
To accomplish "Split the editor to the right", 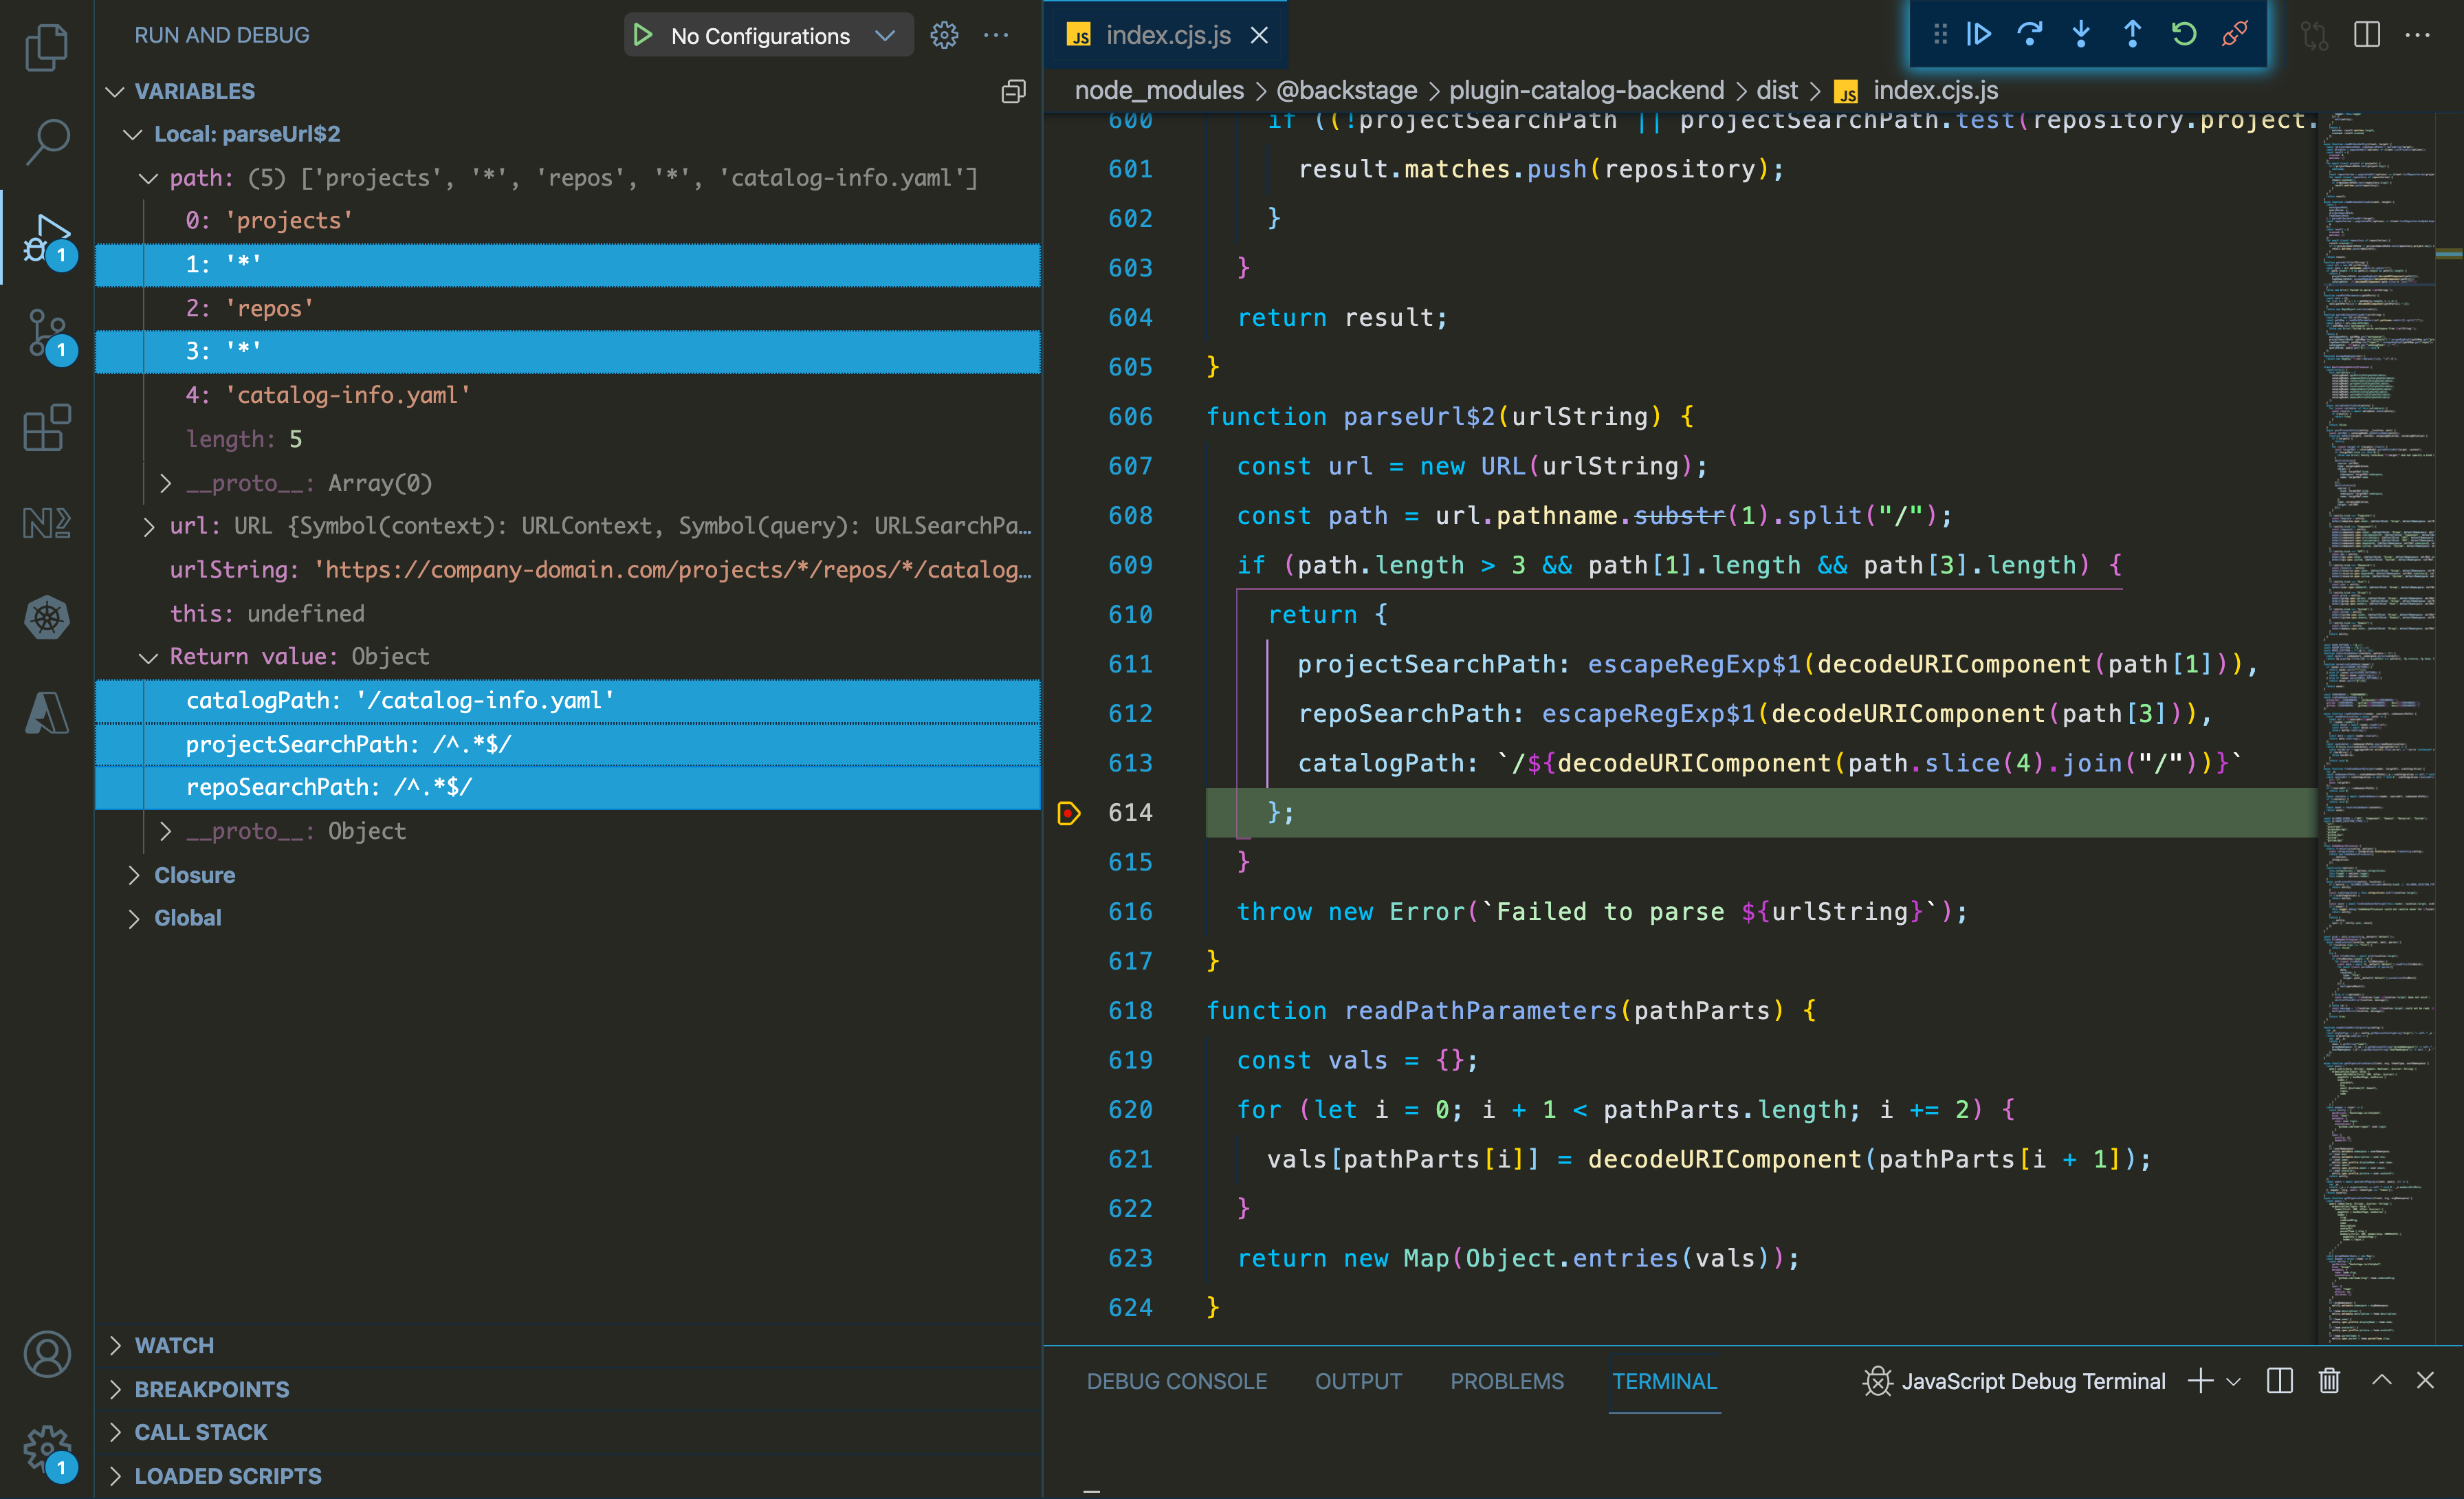I will 2367,35.
